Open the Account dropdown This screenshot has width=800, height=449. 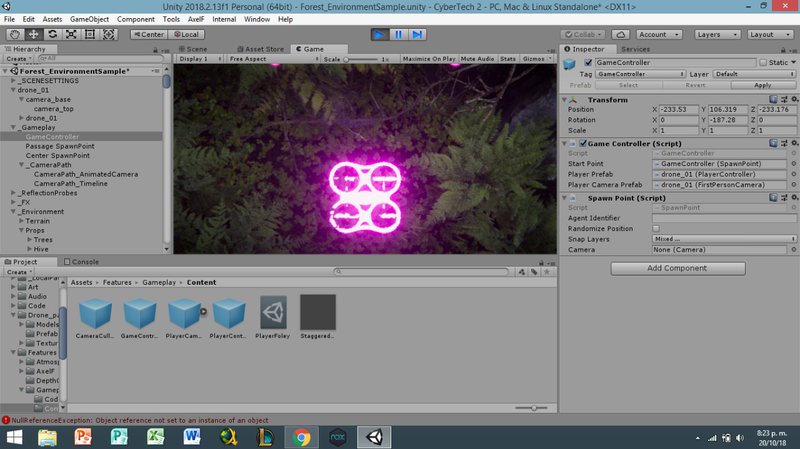coord(659,34)
